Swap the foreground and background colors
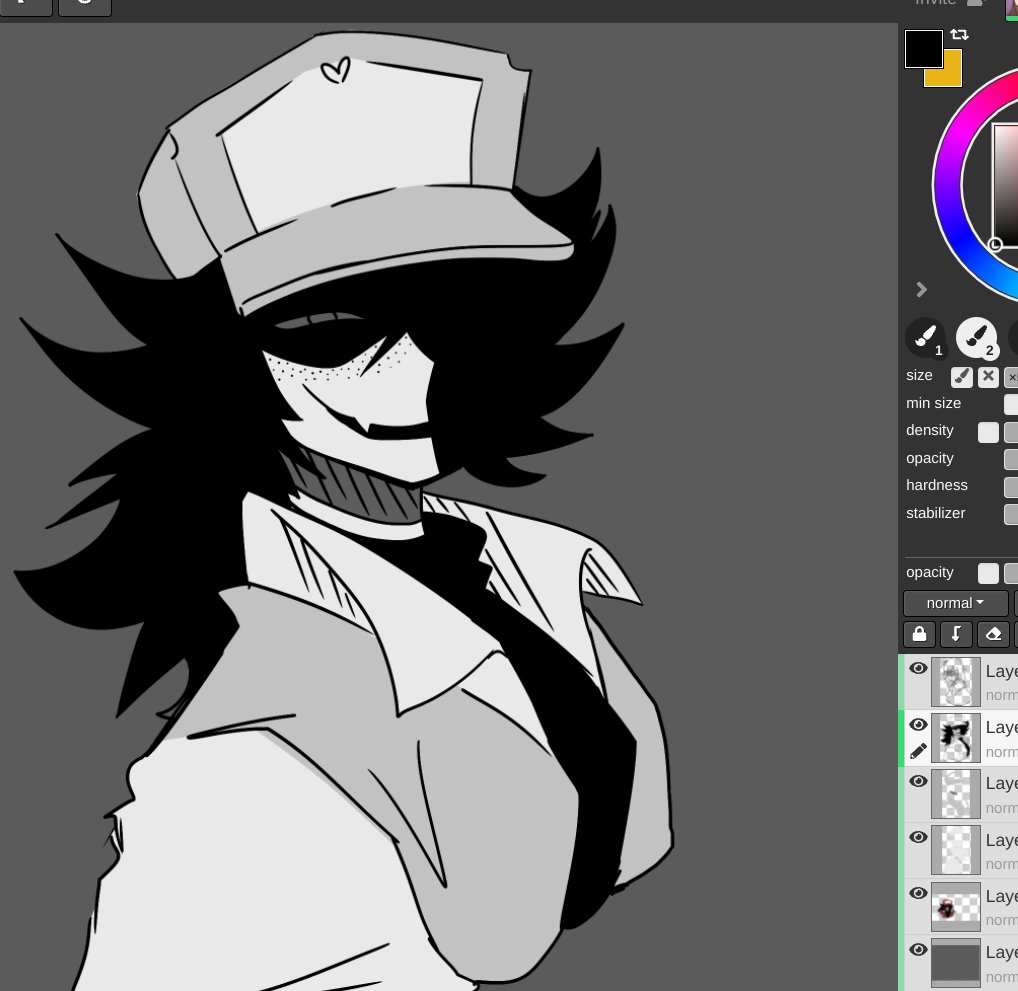This screenshot has height=991, width=1018. click(x=959, y=34)
